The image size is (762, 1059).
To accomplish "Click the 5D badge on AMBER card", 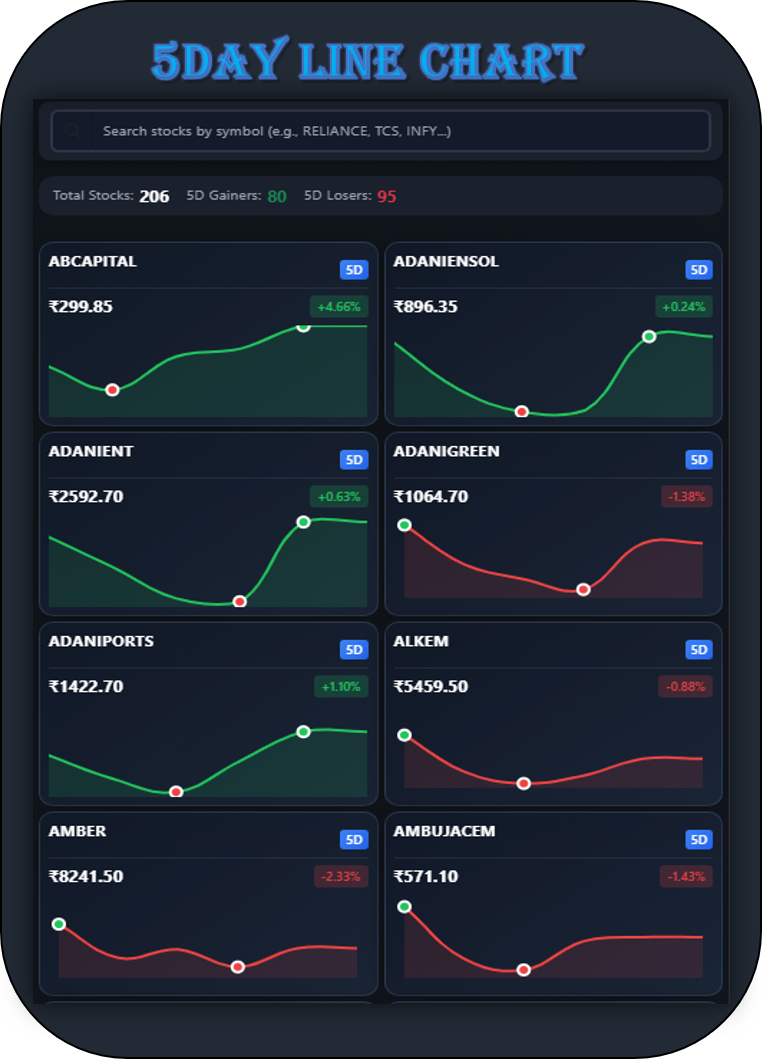I will point(354,840).
